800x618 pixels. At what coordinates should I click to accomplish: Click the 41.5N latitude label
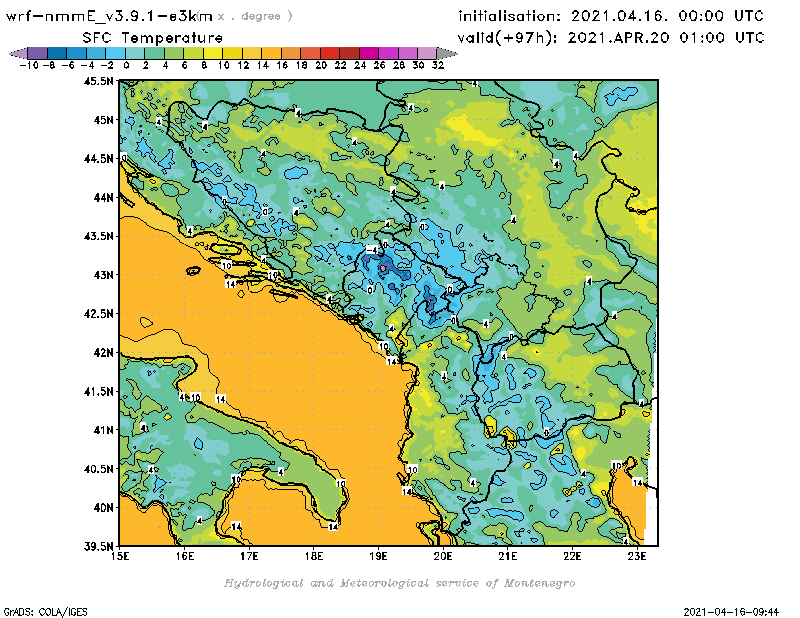click(x=98, y=391)
